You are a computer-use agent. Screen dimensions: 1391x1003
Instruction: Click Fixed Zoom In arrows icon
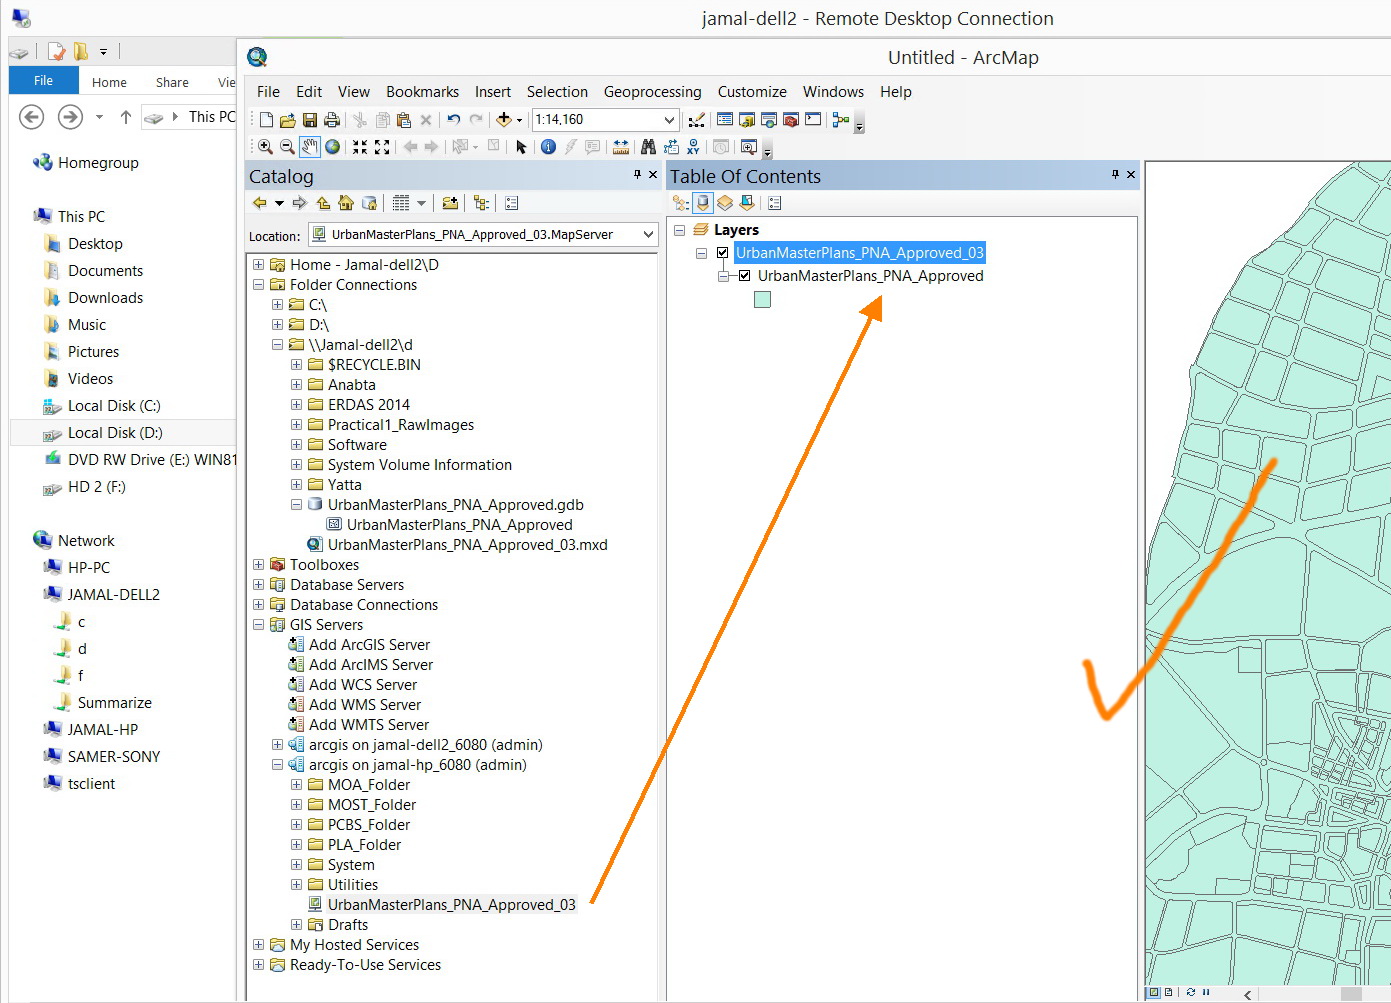360,147
